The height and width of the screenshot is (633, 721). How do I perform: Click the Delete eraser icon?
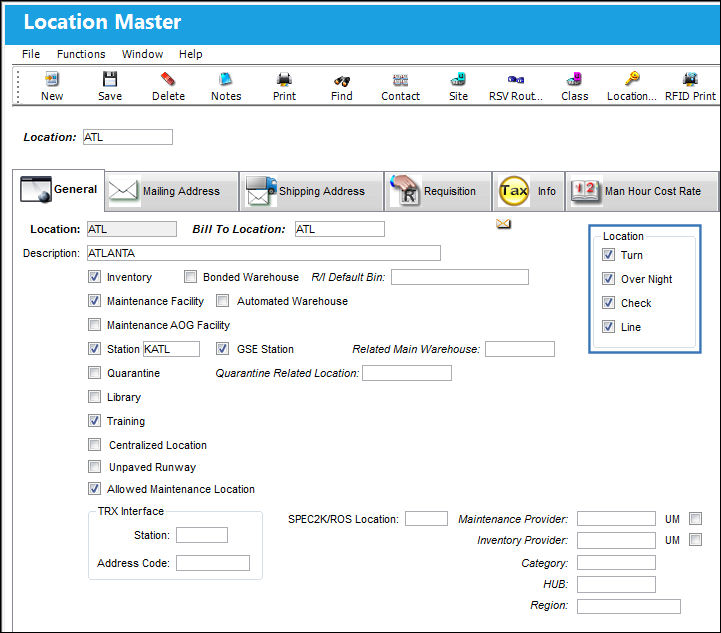click(x=168, y=79)
